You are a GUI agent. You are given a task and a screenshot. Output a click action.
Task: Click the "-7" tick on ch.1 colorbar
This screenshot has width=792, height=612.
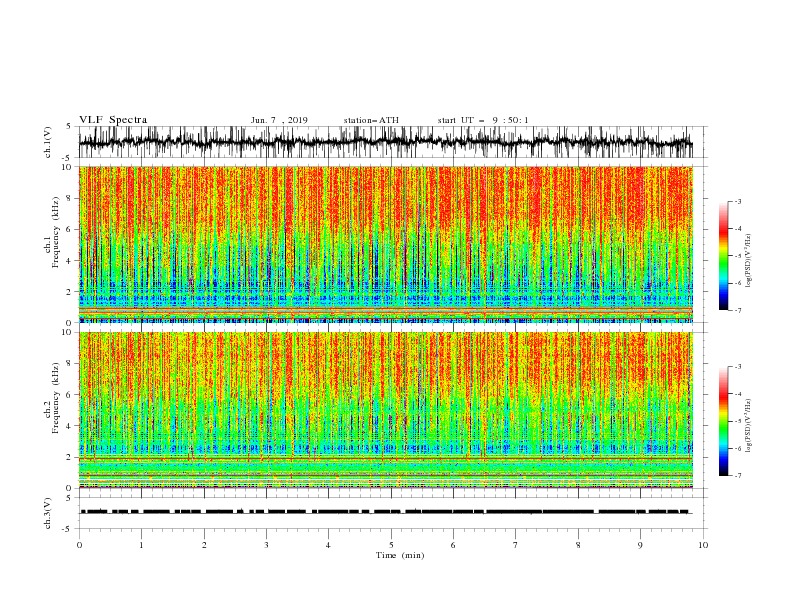(738, 311)
